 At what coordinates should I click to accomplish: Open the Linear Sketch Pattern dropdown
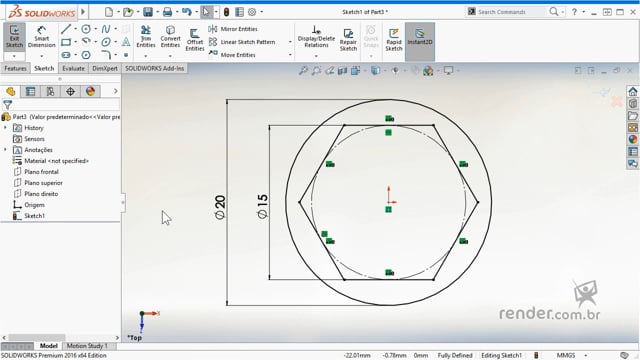click(x=290, y=42)
